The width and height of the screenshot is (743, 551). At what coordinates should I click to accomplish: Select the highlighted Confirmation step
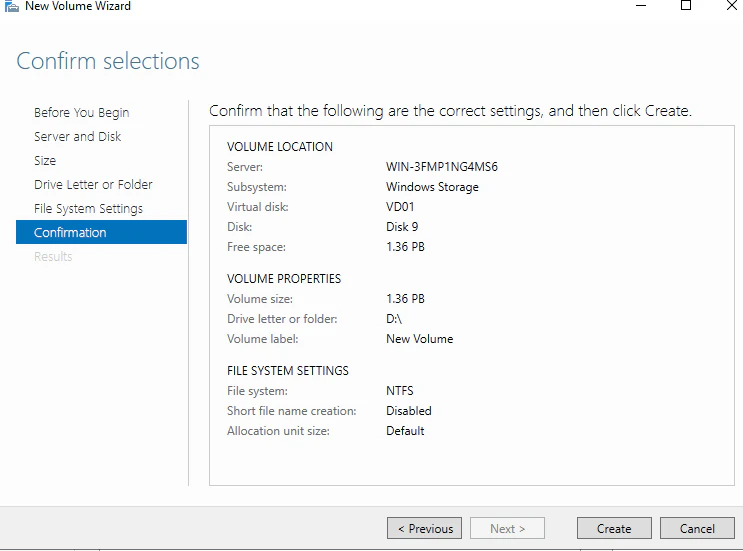point(101,232)
